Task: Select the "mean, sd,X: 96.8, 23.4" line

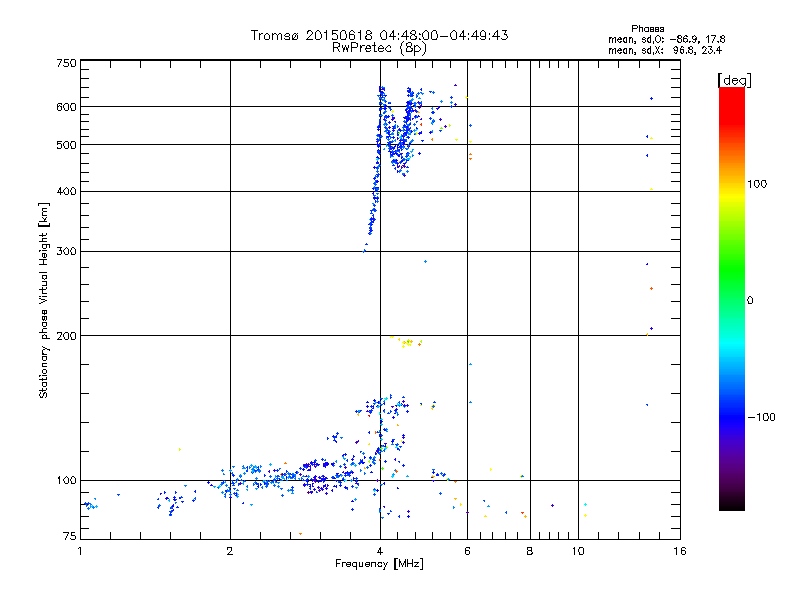Action: [665, 50]
